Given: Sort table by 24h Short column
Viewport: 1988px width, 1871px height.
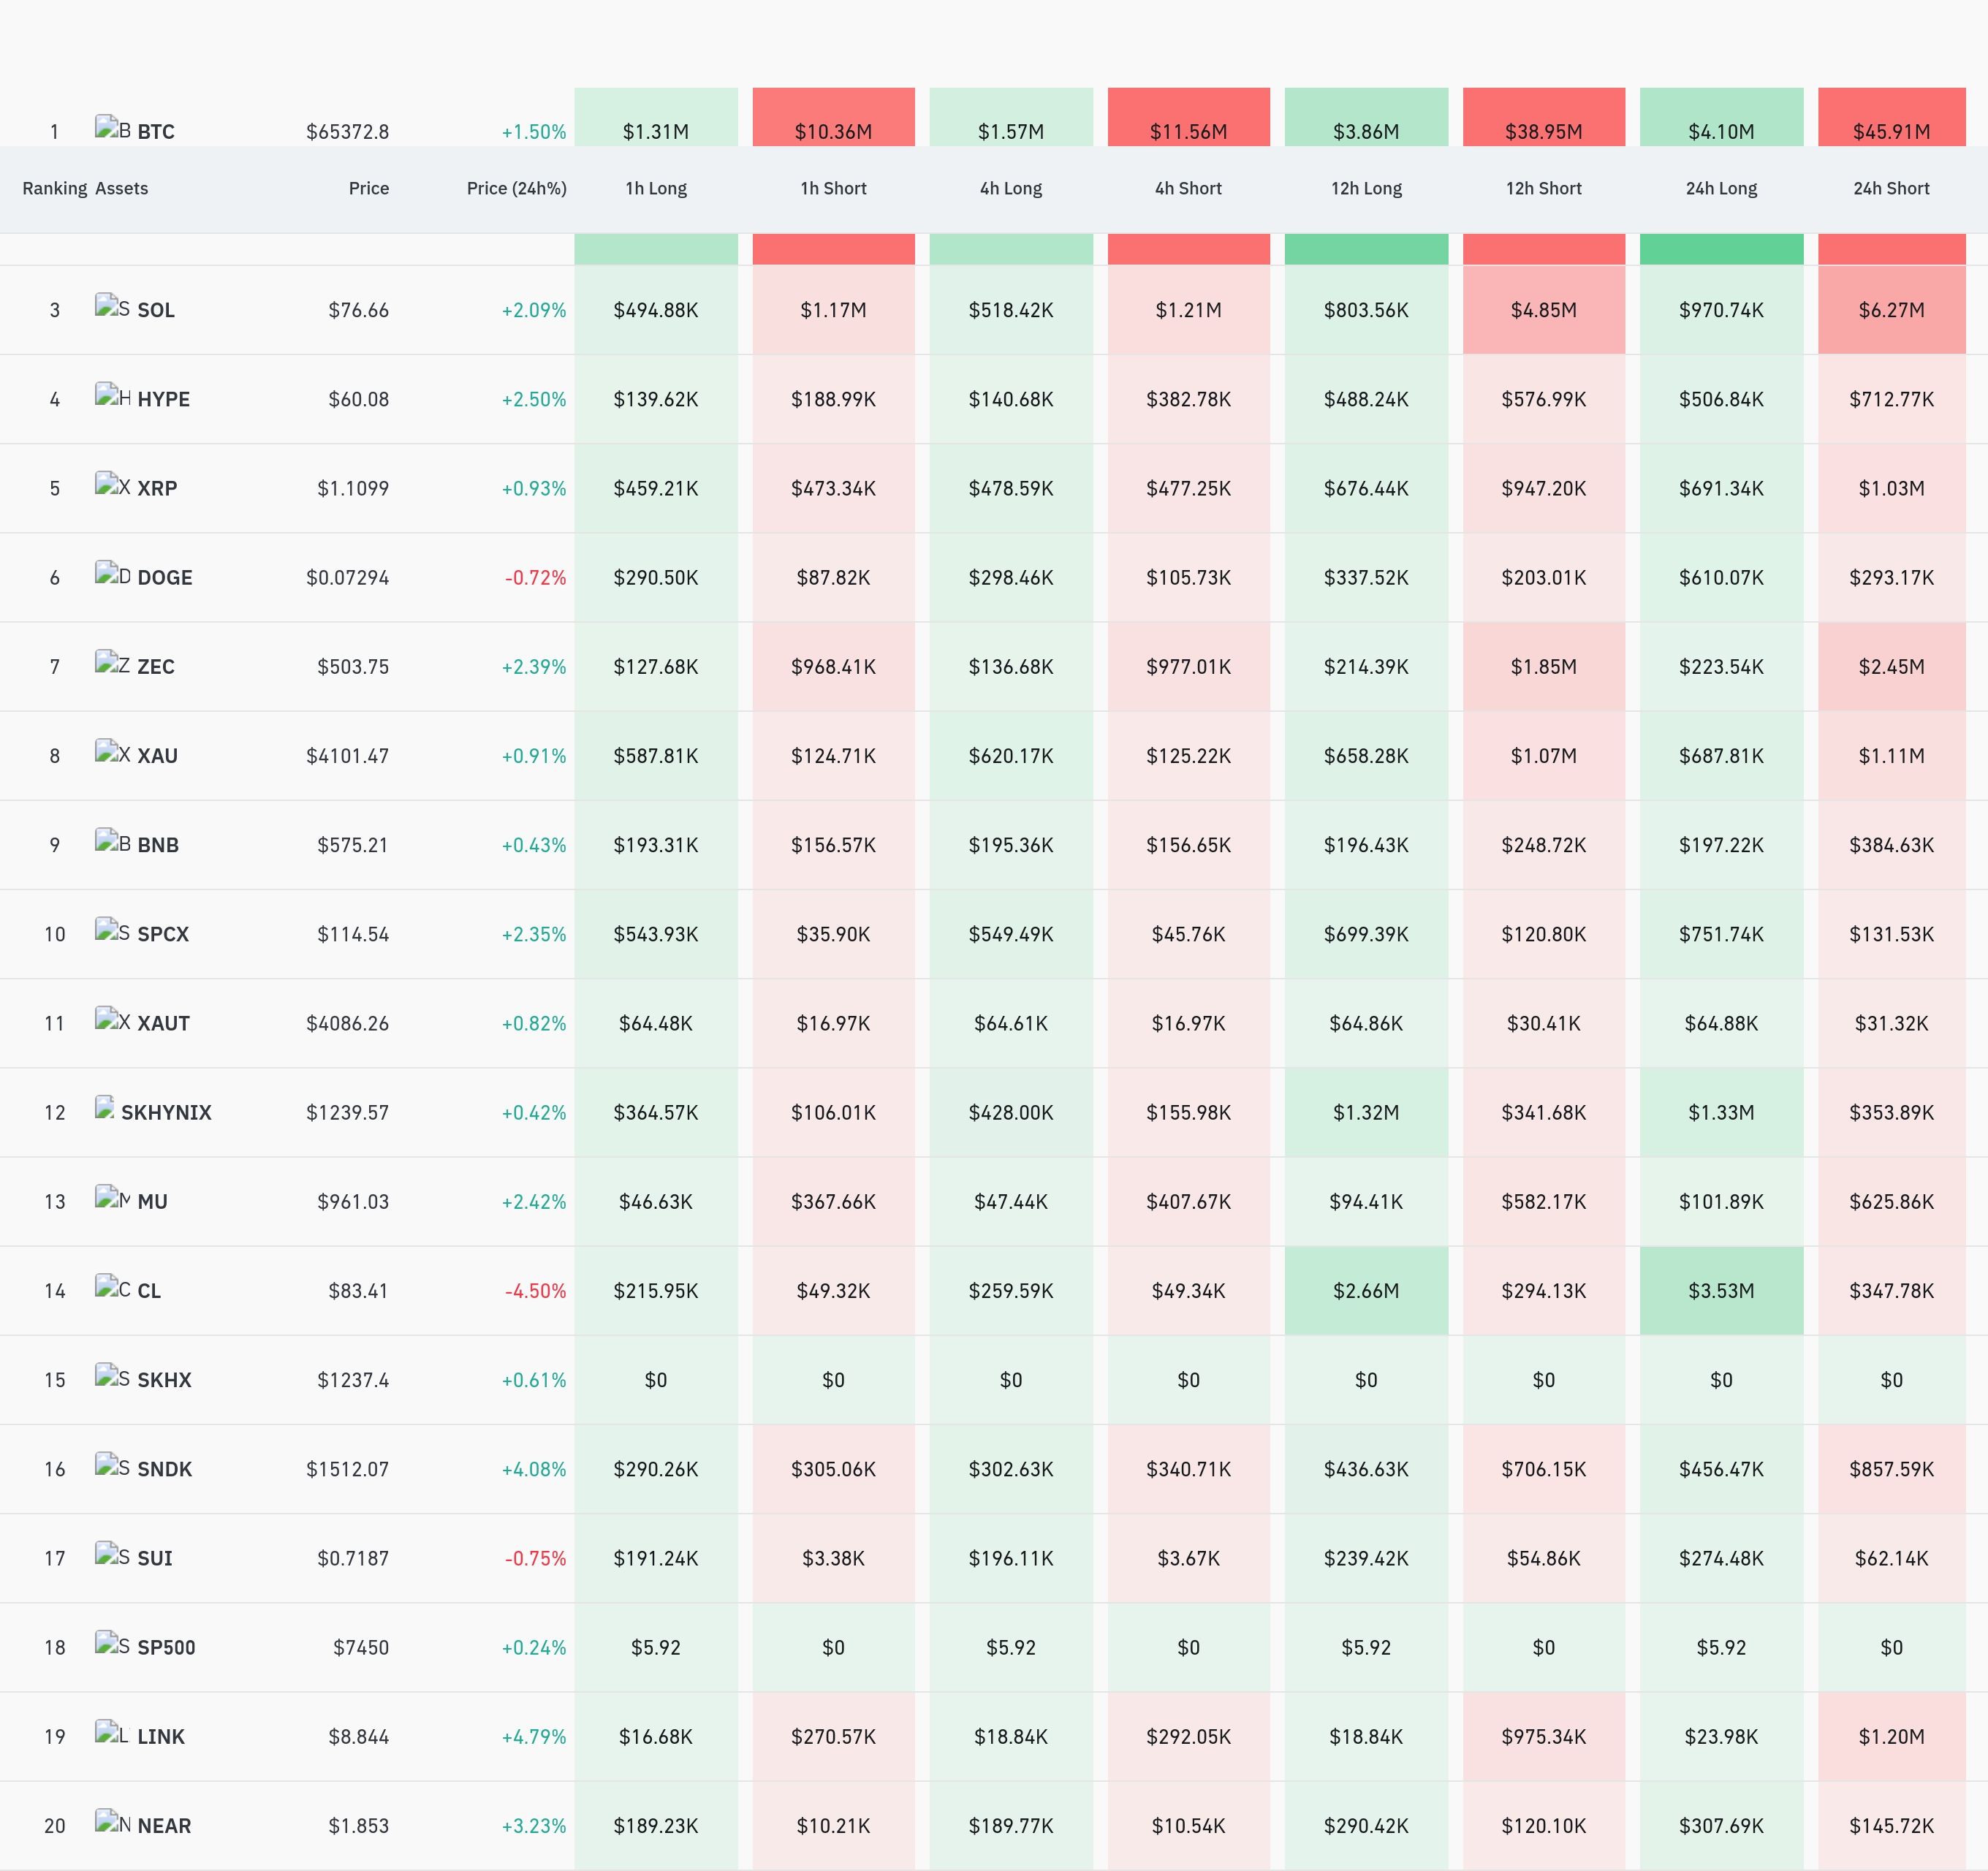Looking at the screenshot, I should pos(1891,188).
